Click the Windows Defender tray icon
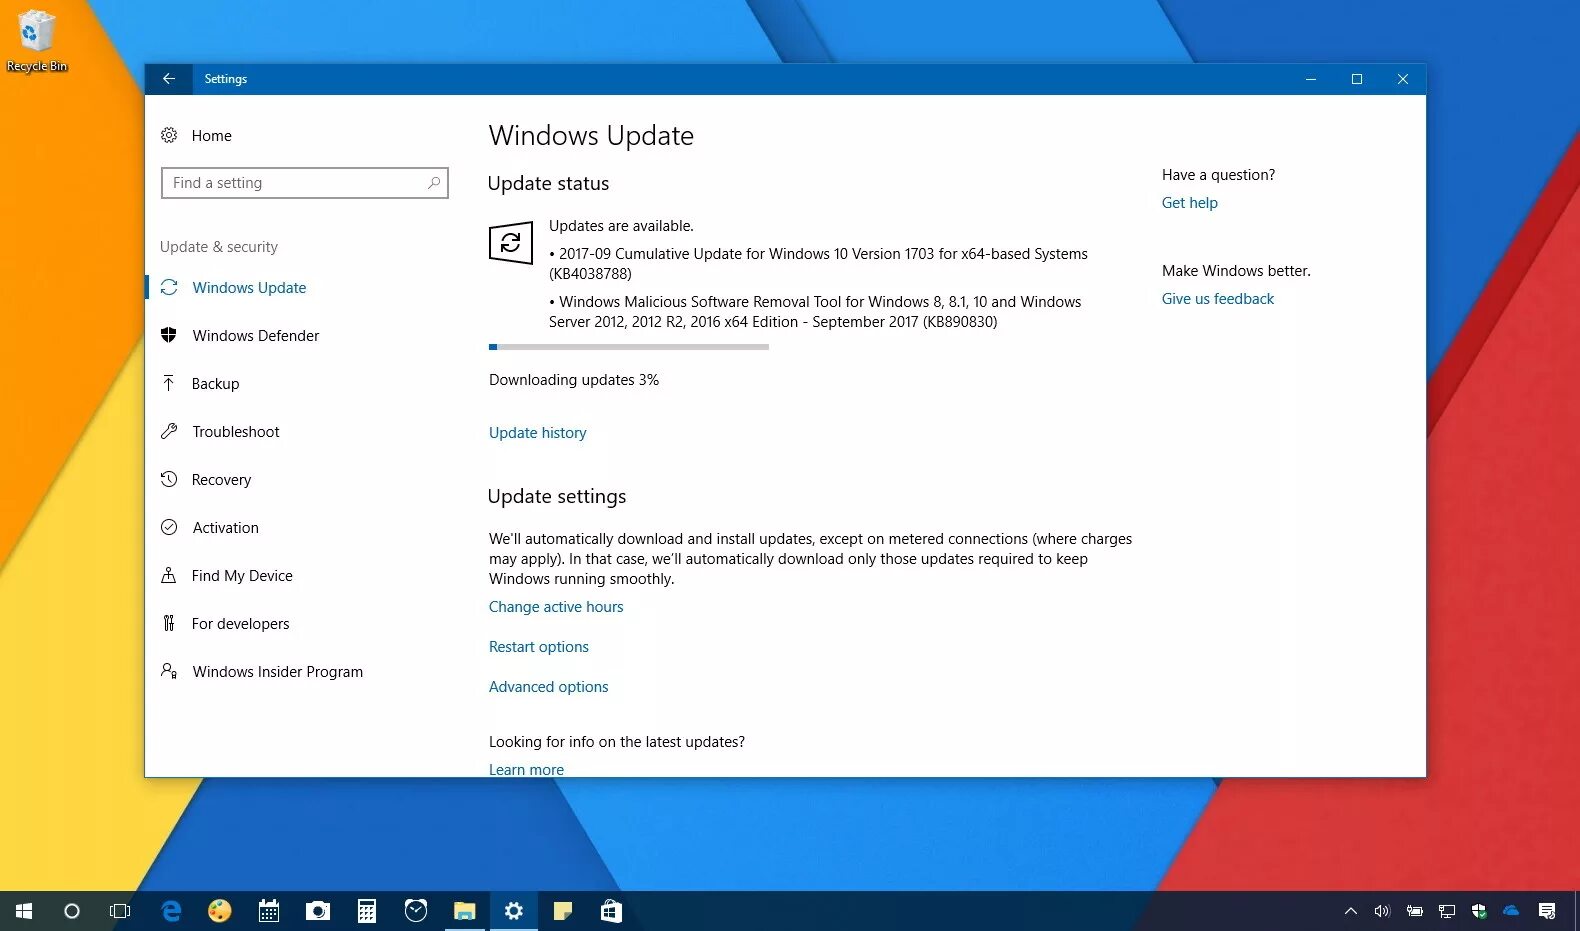The width and height of the screenshot is (1580, 931). tap(1479, 911)
